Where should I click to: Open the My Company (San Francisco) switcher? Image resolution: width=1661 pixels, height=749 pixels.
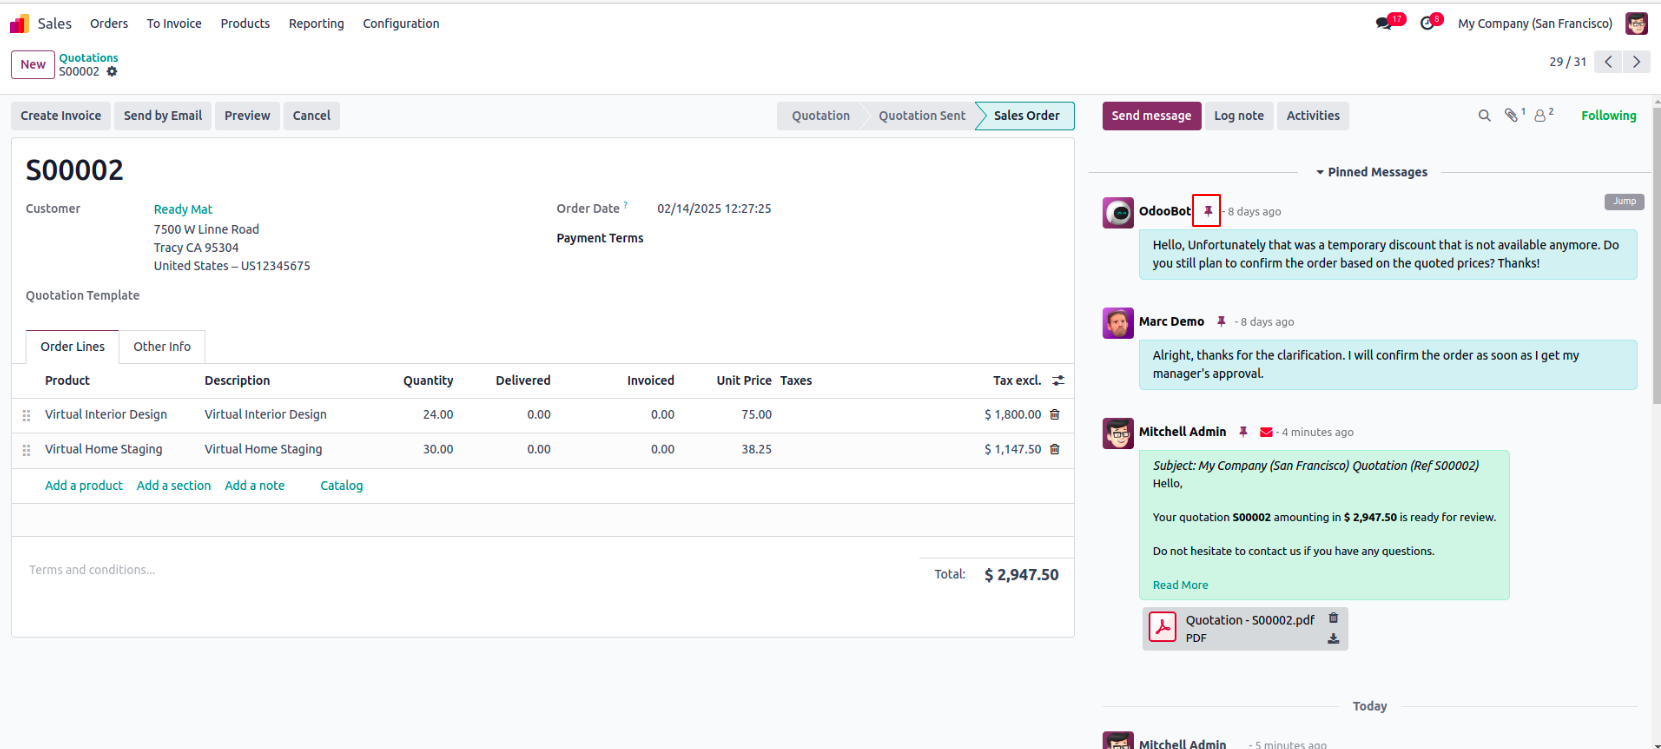[1535, 23]
